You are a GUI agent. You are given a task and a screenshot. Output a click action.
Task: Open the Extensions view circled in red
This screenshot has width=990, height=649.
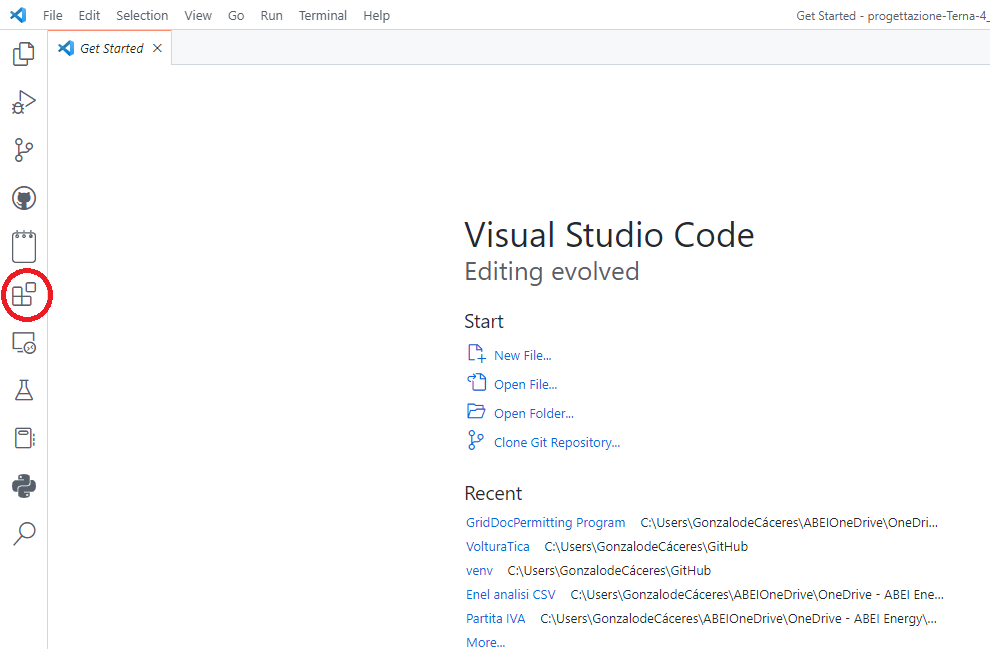tap(23, 294)
